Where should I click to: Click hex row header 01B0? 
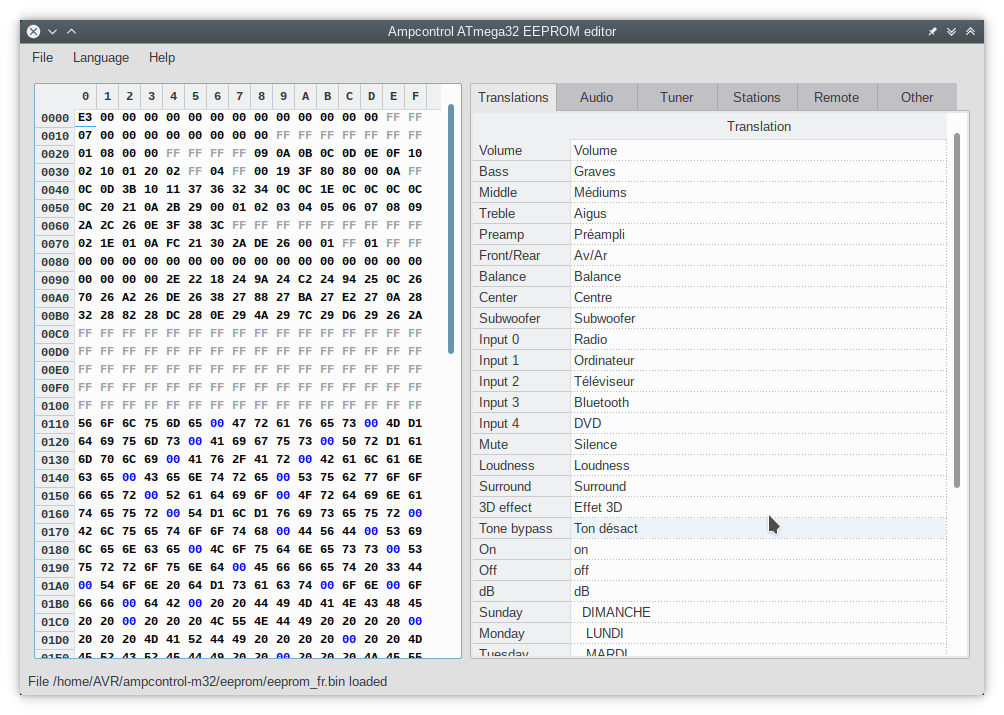click(x=55, y=604)
